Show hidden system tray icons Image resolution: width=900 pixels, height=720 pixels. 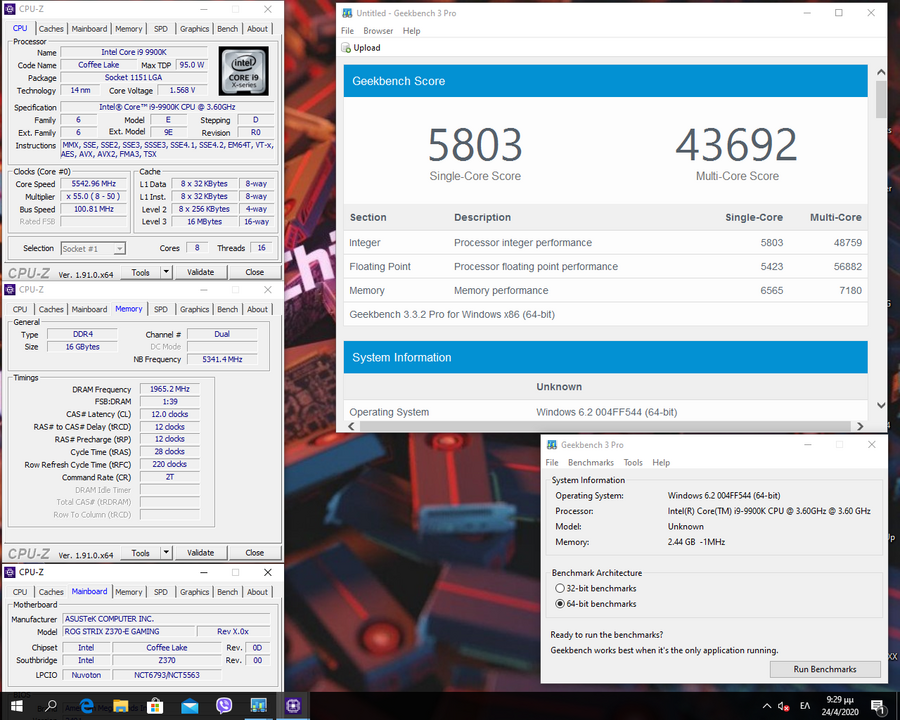click(x=767, y=706)
